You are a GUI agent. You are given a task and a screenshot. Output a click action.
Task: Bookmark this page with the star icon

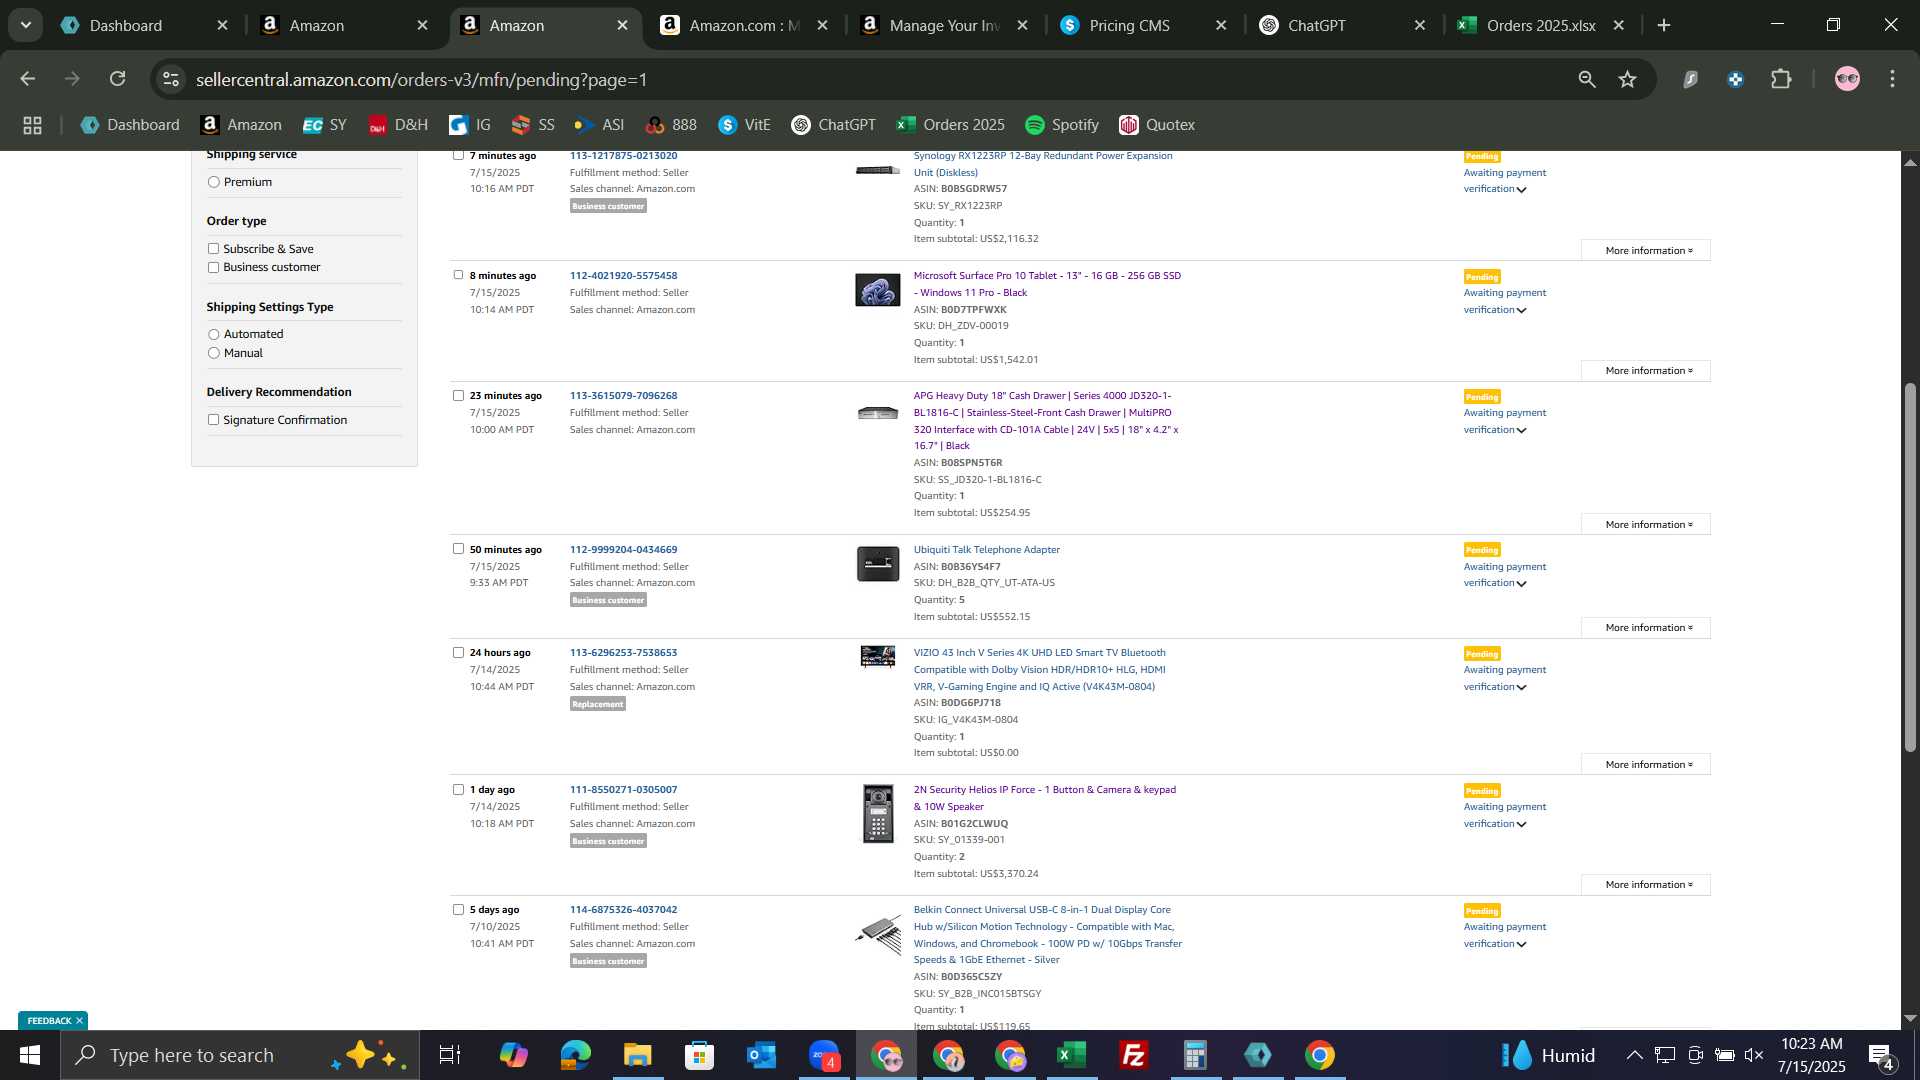pos(1628,79)
